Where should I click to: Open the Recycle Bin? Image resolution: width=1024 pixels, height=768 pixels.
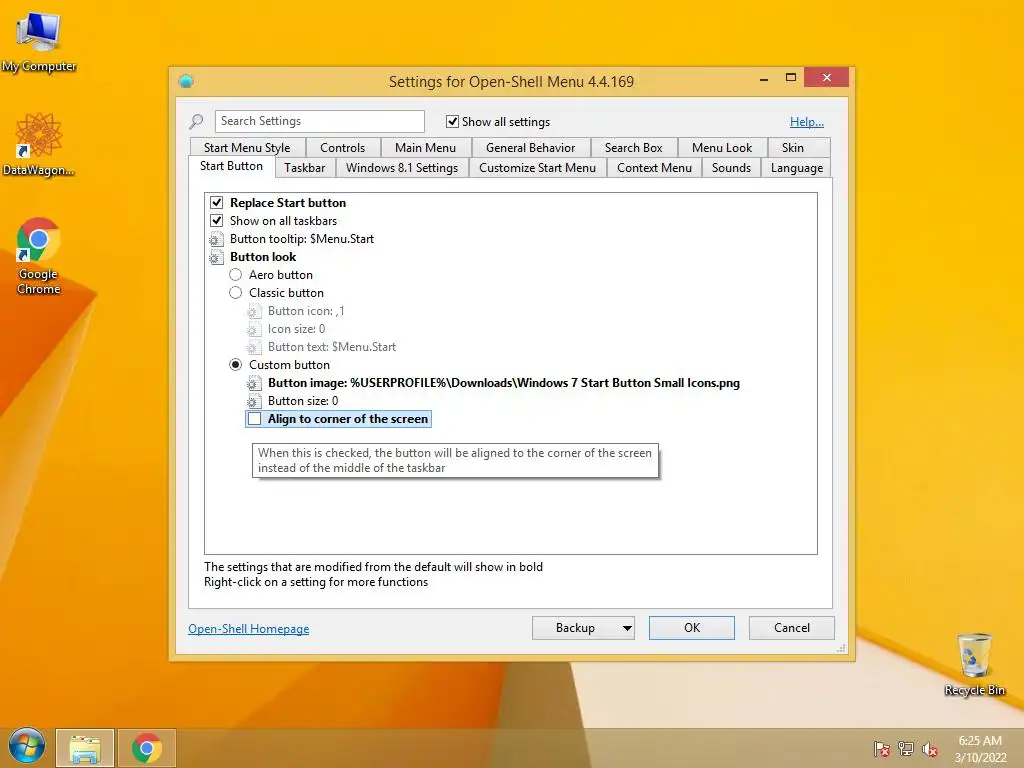click(x=974, y=664)
